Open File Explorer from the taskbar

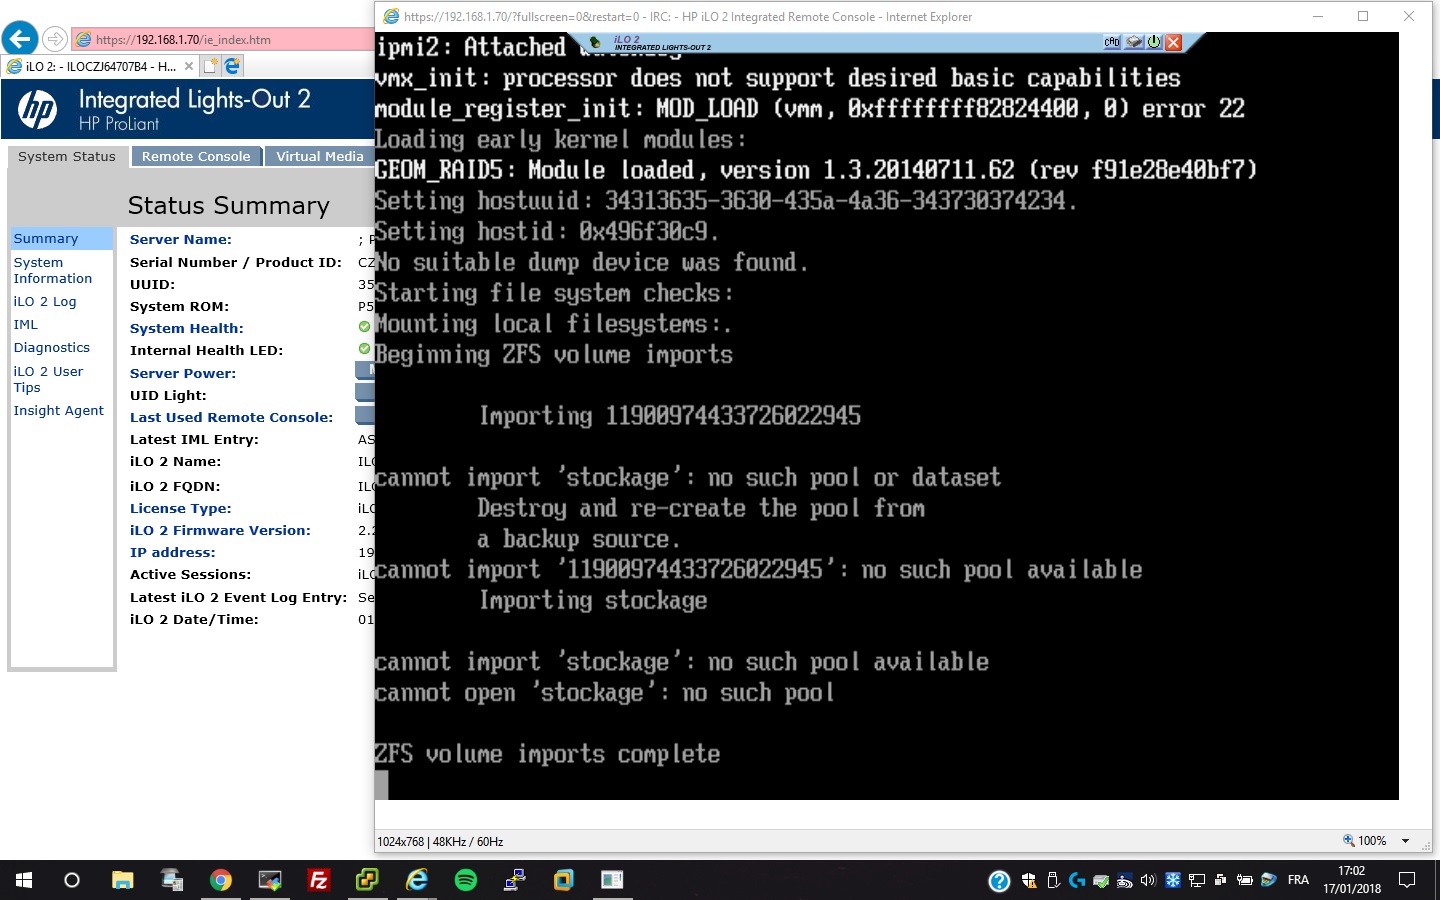(122, 880)
